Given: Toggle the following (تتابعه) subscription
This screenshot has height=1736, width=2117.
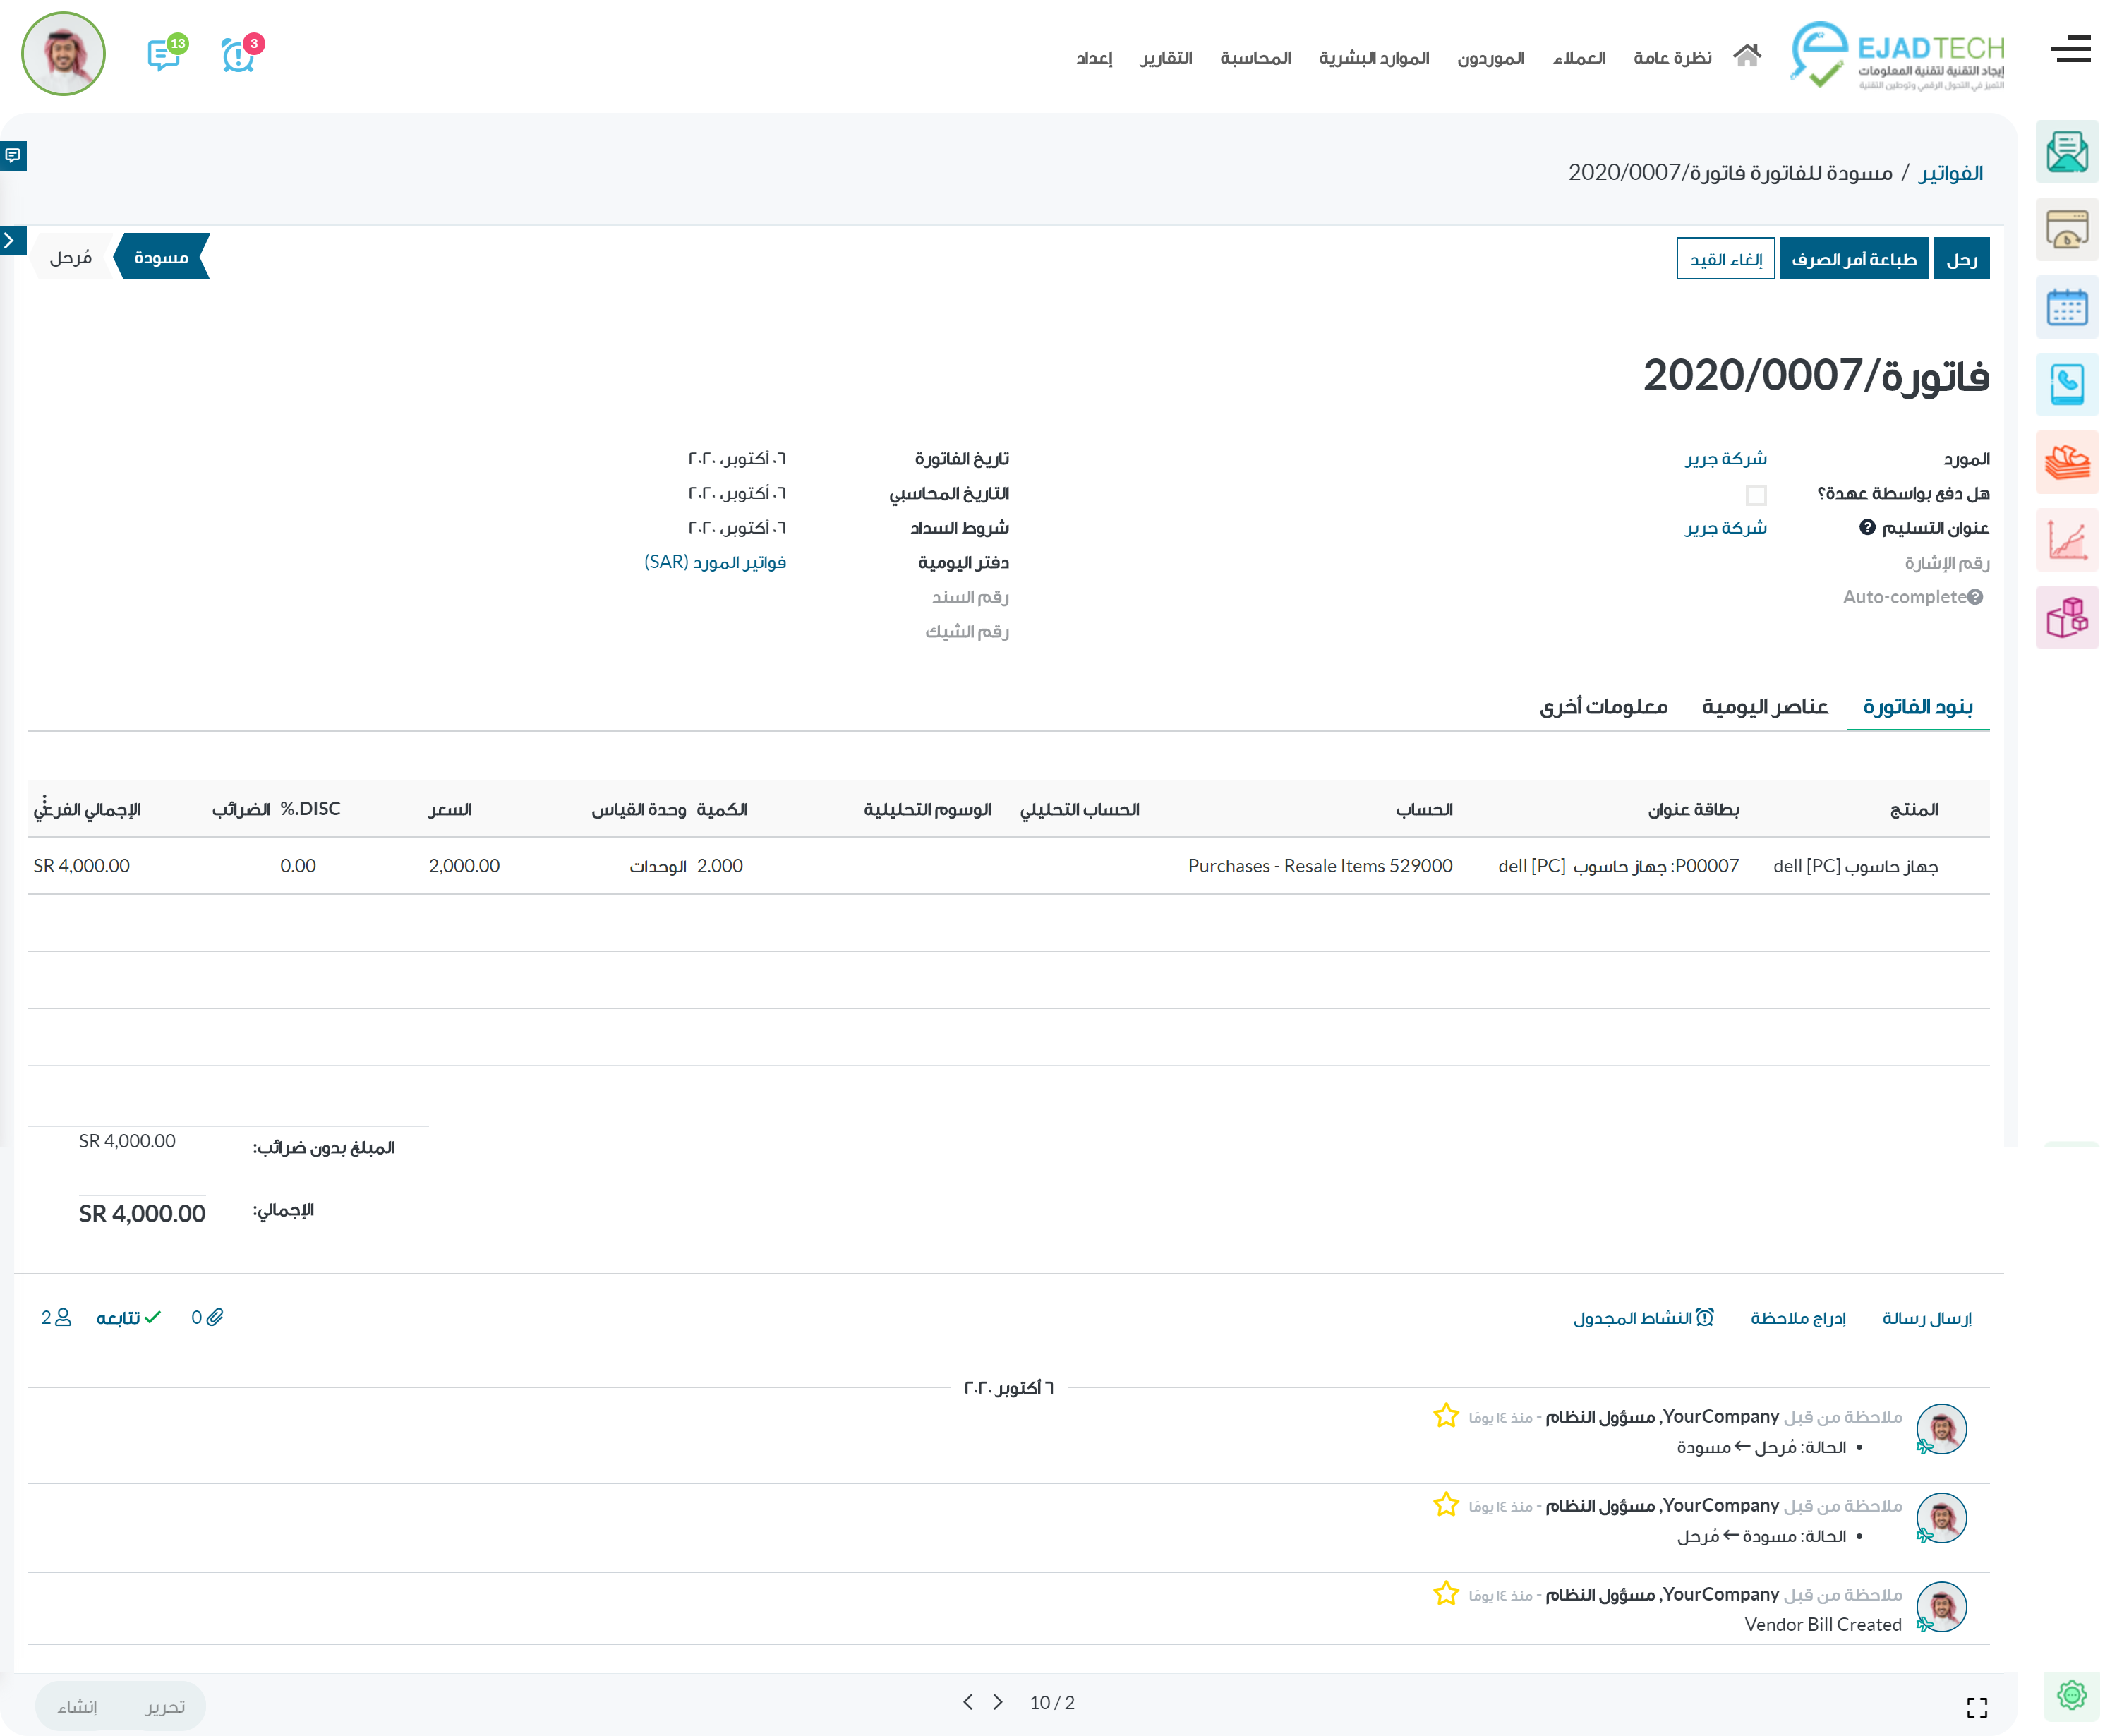Looking at the screenshot, I should [x=128, y=1318].
